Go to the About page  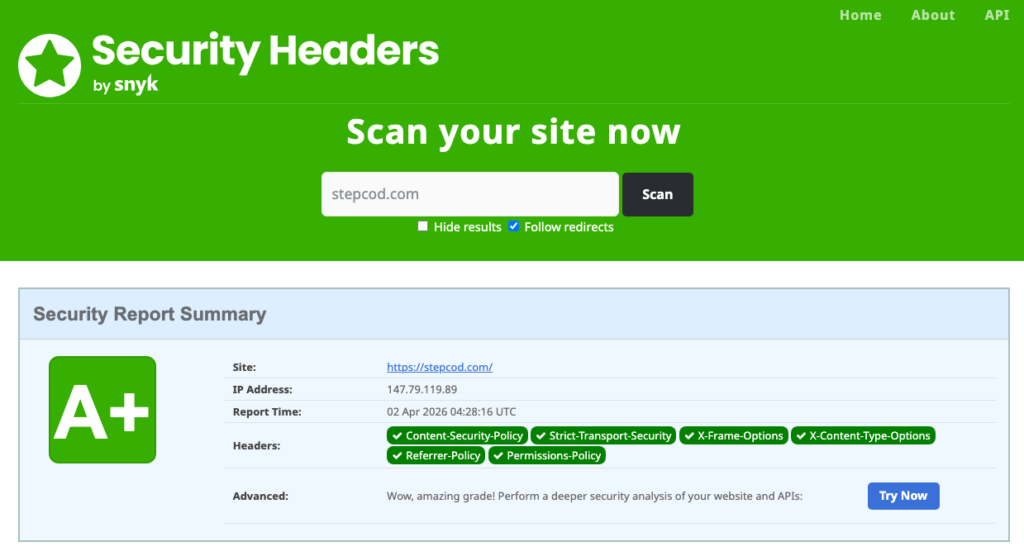click(x=932, y=15)
